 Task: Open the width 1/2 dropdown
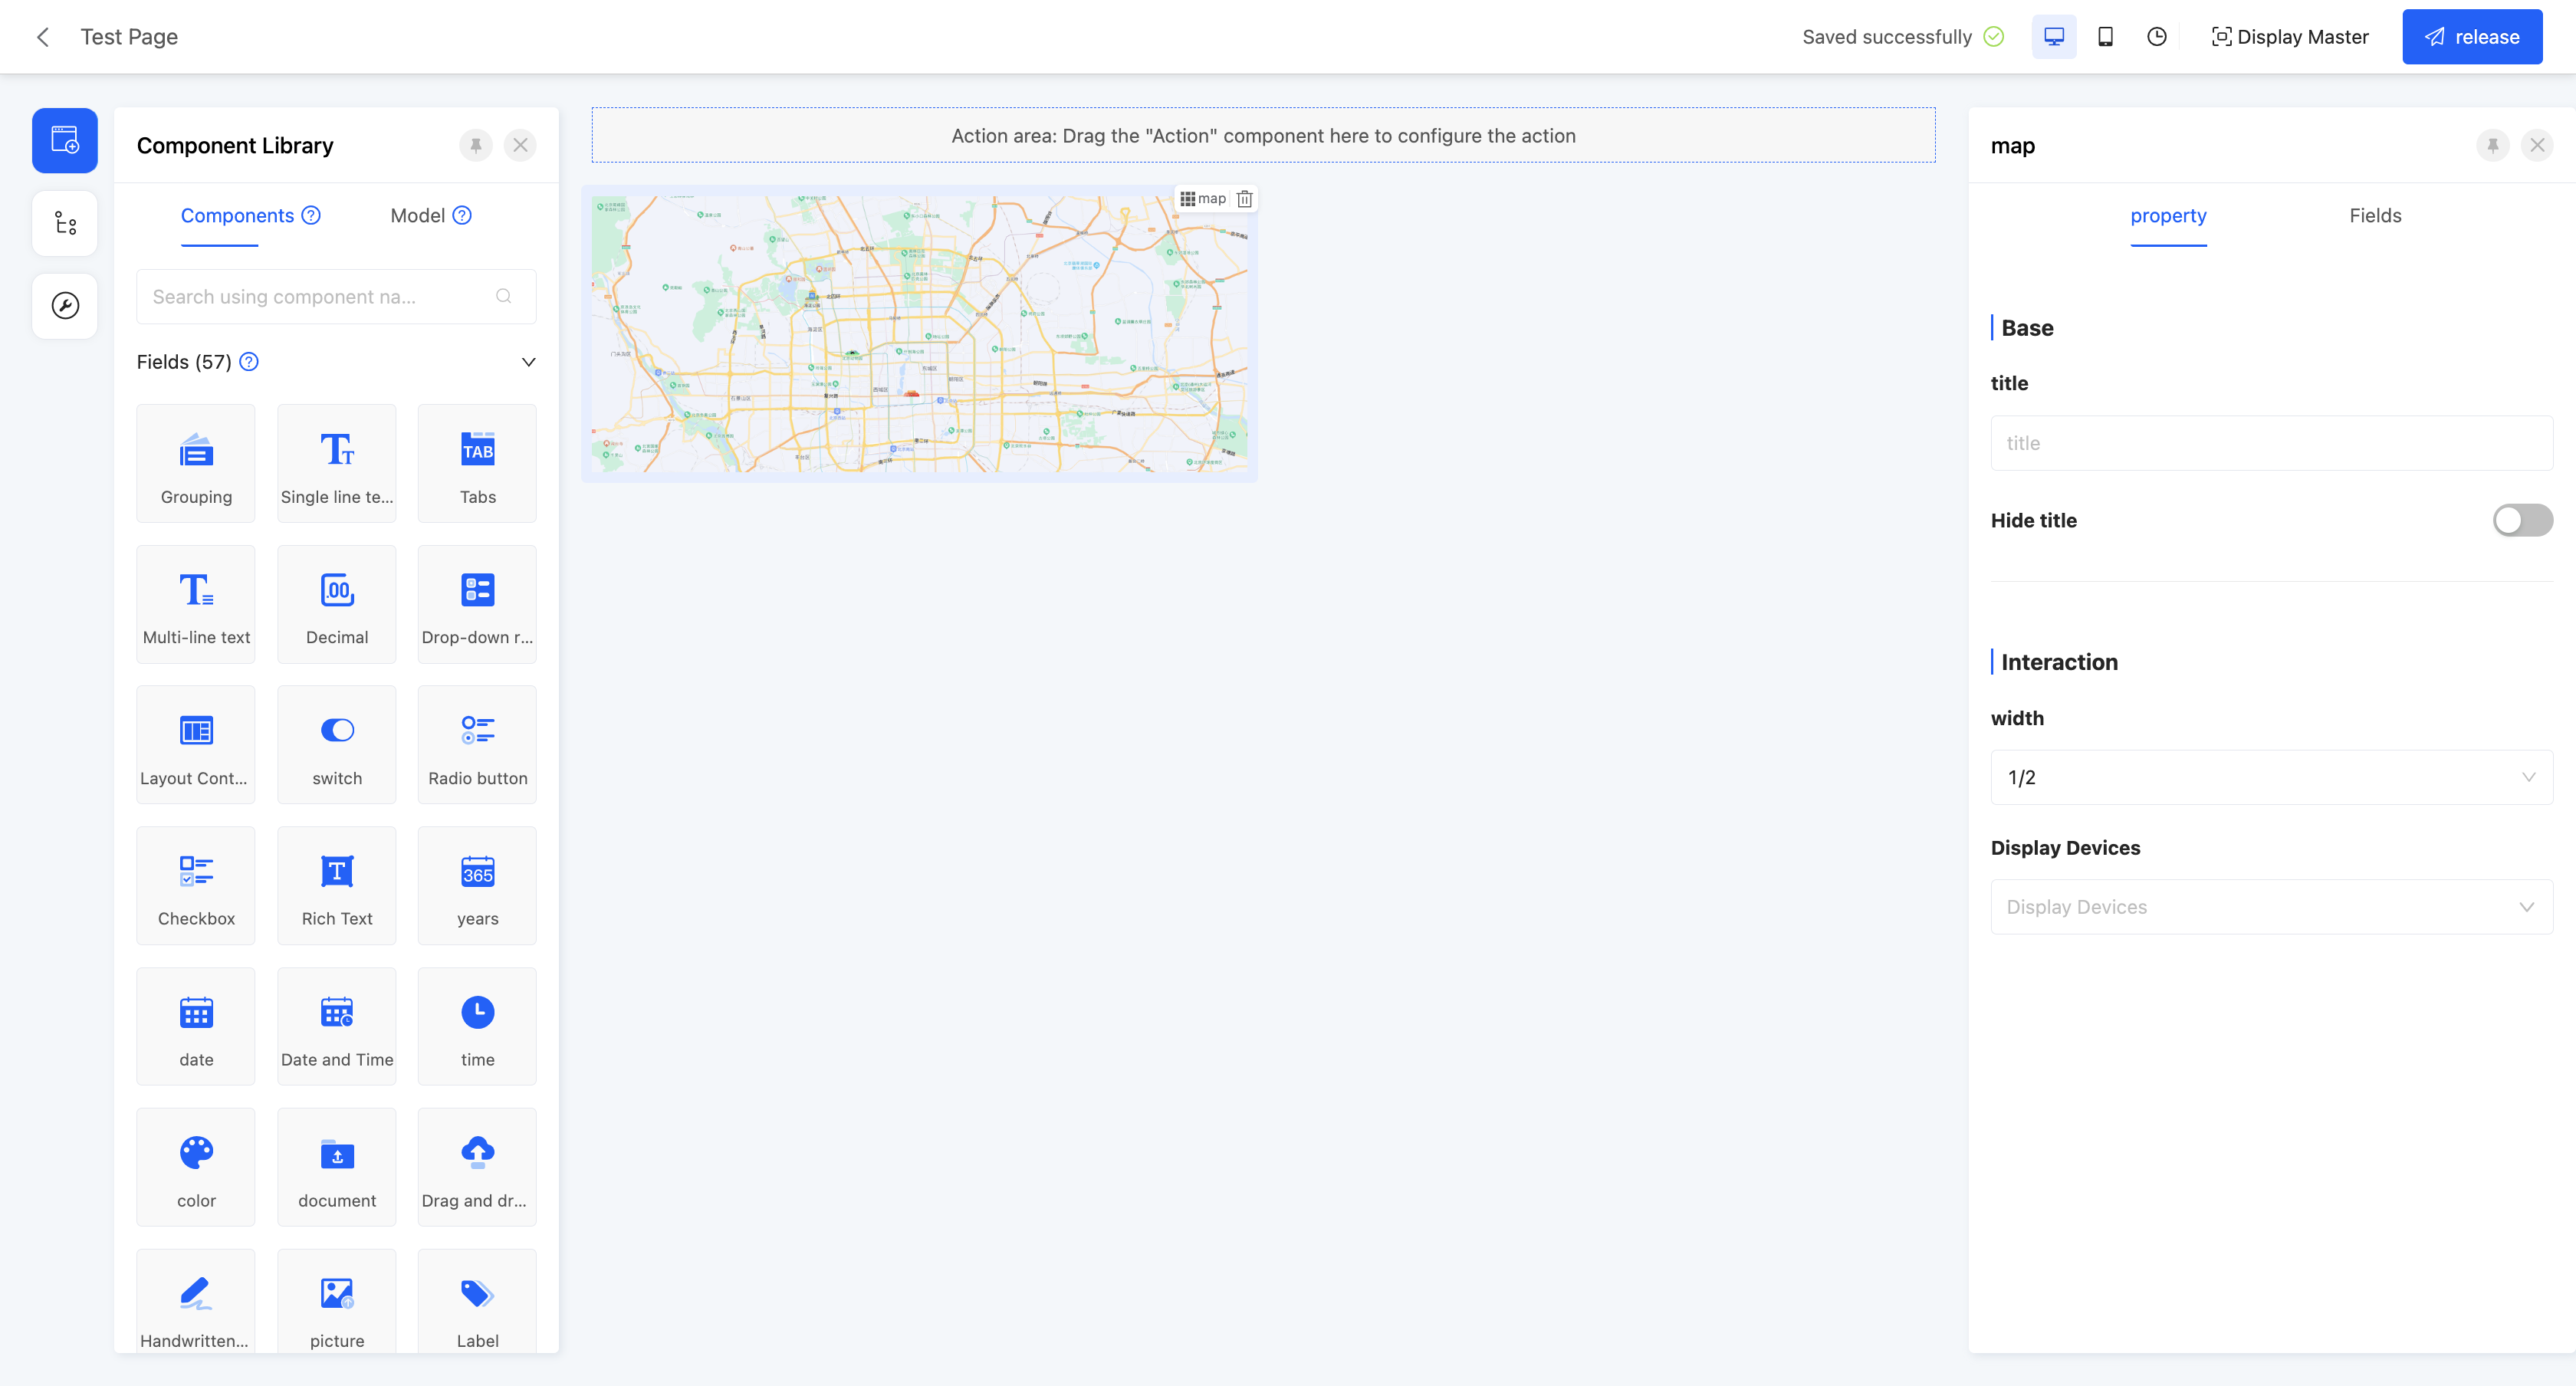point(2270,777)
